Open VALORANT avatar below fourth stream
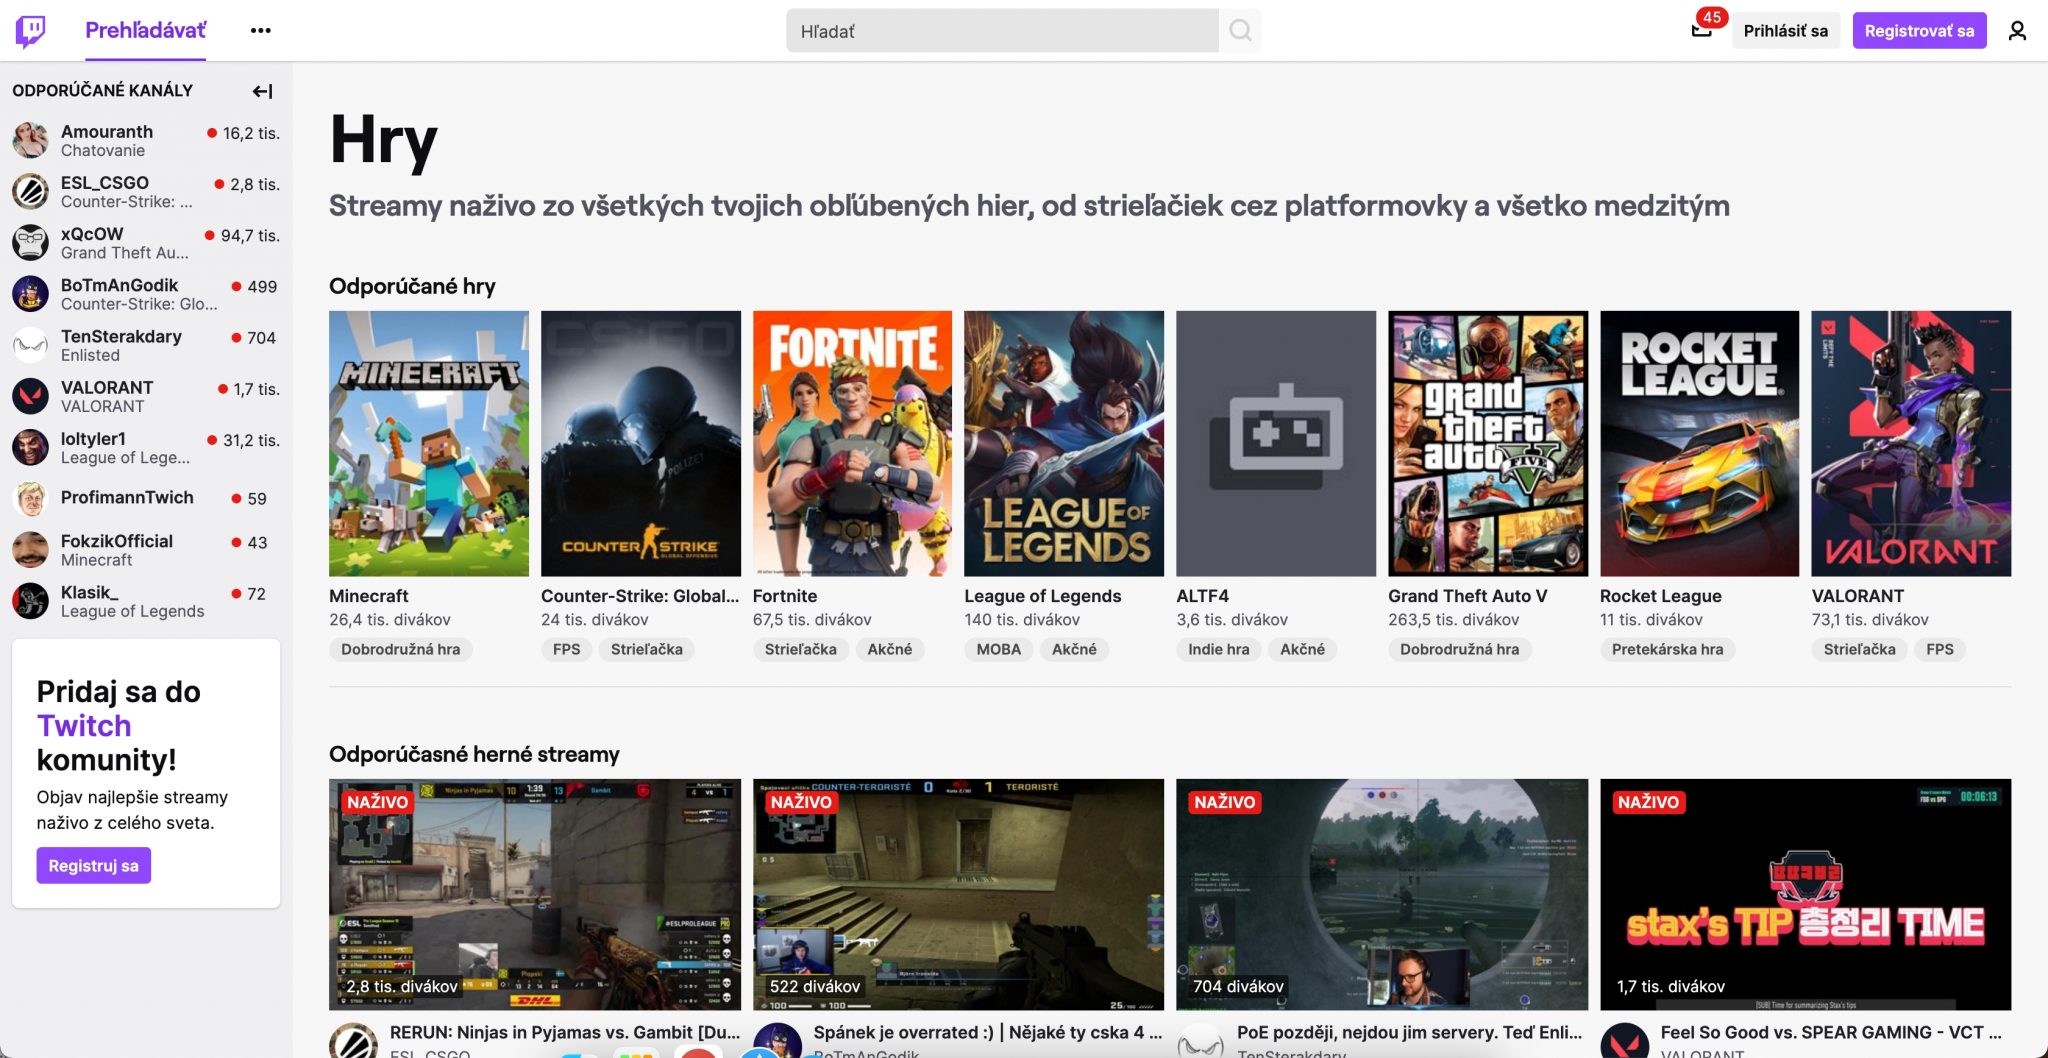This screenshot has width=2048, height=1058. click(1624, 1041)
